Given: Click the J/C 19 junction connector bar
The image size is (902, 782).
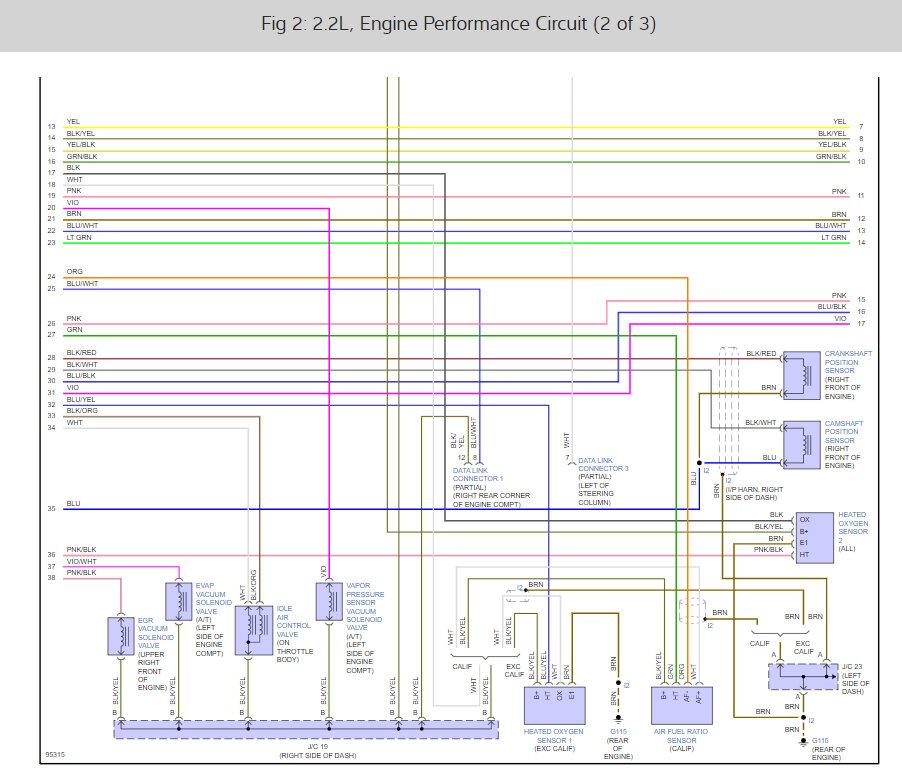Looking at the screenshot, I should 306,729.
